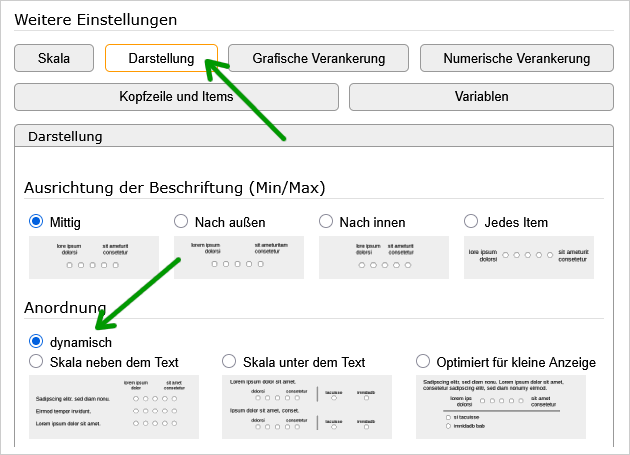
Task: Click Optimiert für kleine Anzeige preview image
Action: point(501,407)
